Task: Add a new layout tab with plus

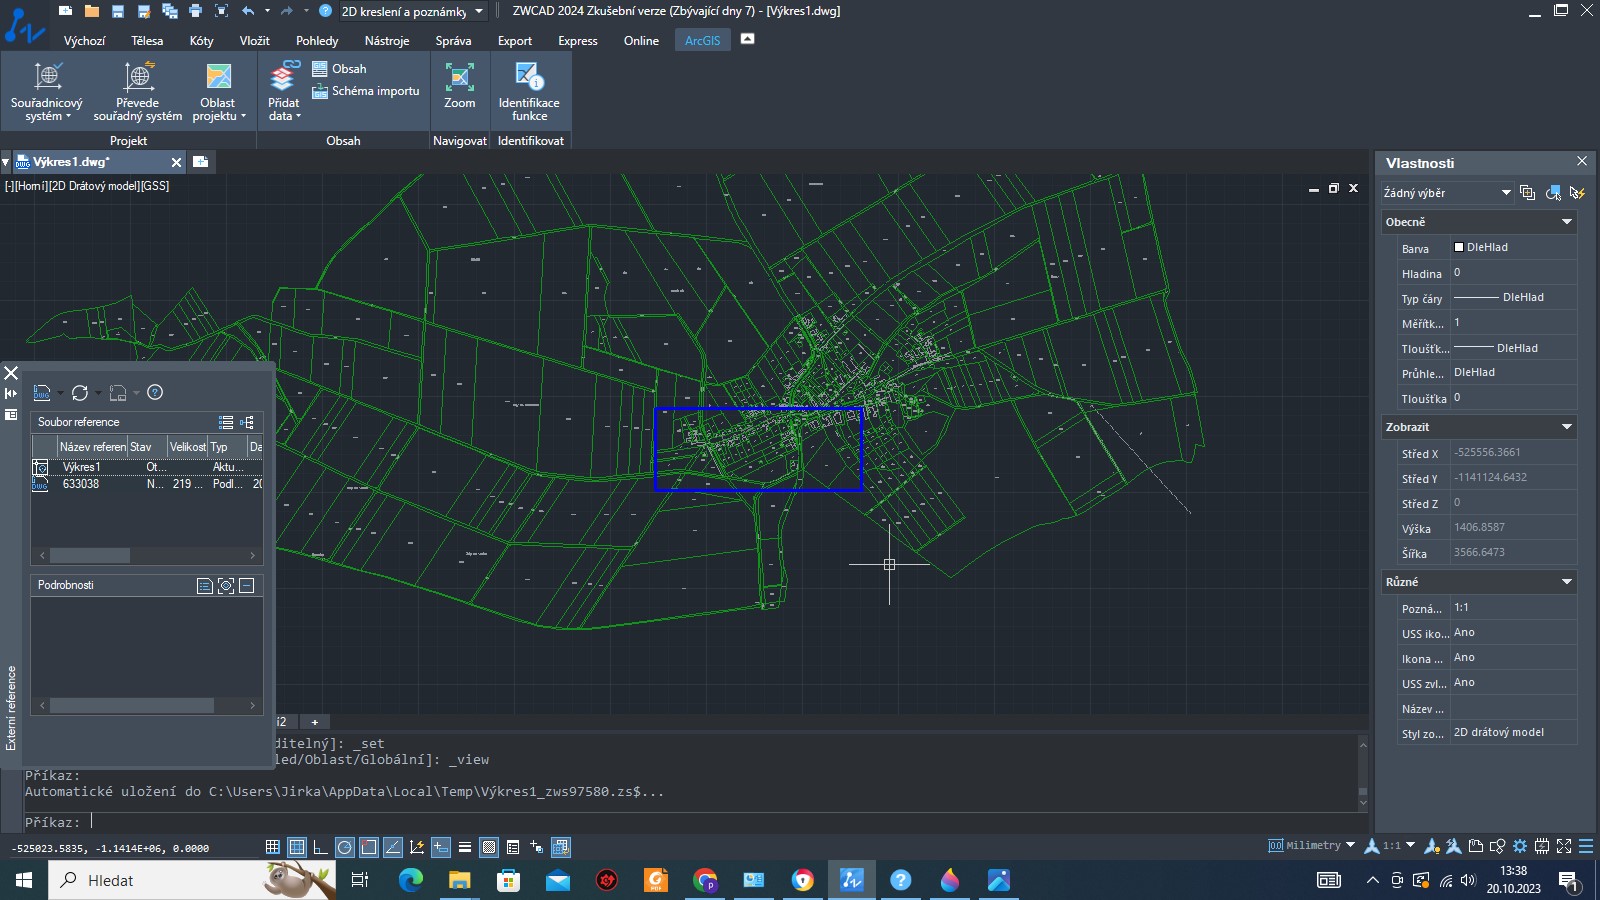Action: (x=314, y=722)
